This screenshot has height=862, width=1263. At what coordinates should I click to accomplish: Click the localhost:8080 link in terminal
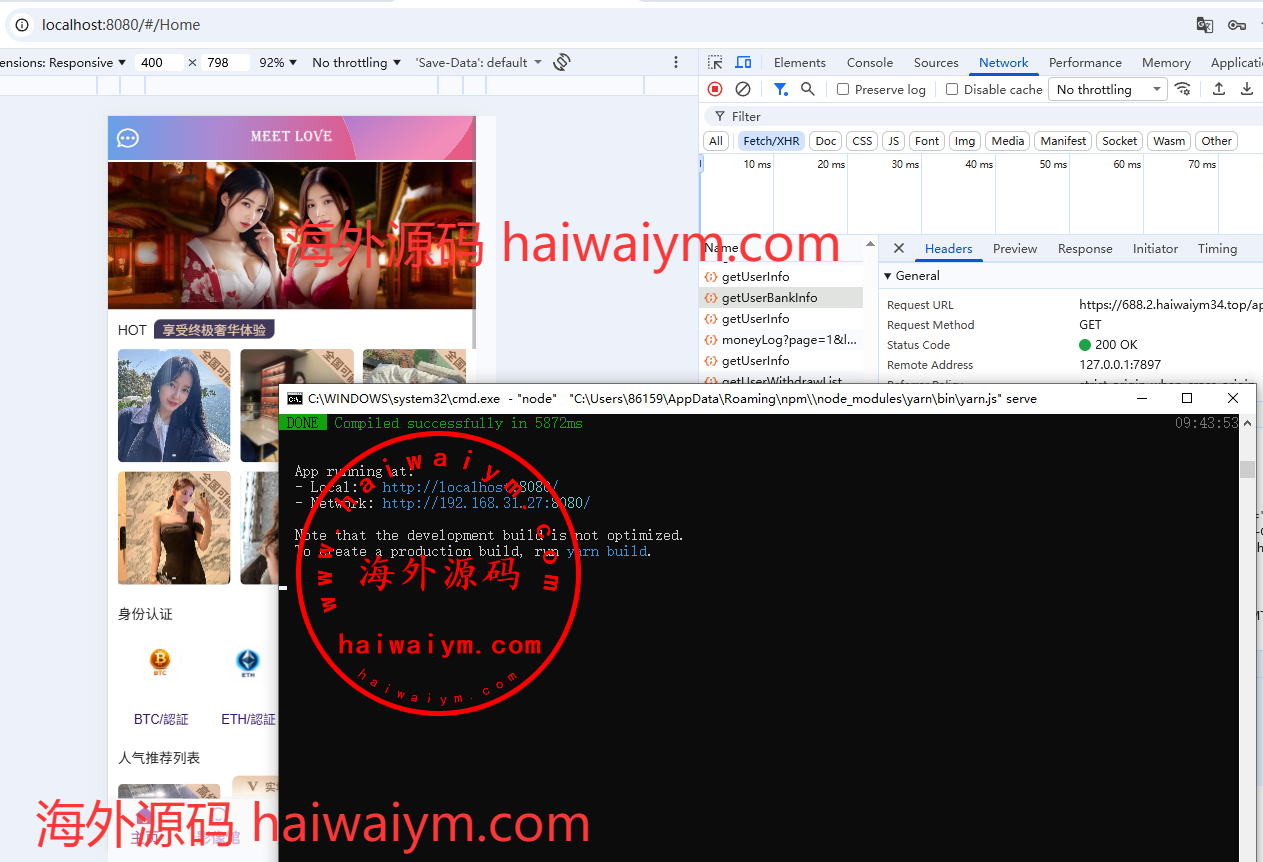point(469,487)
